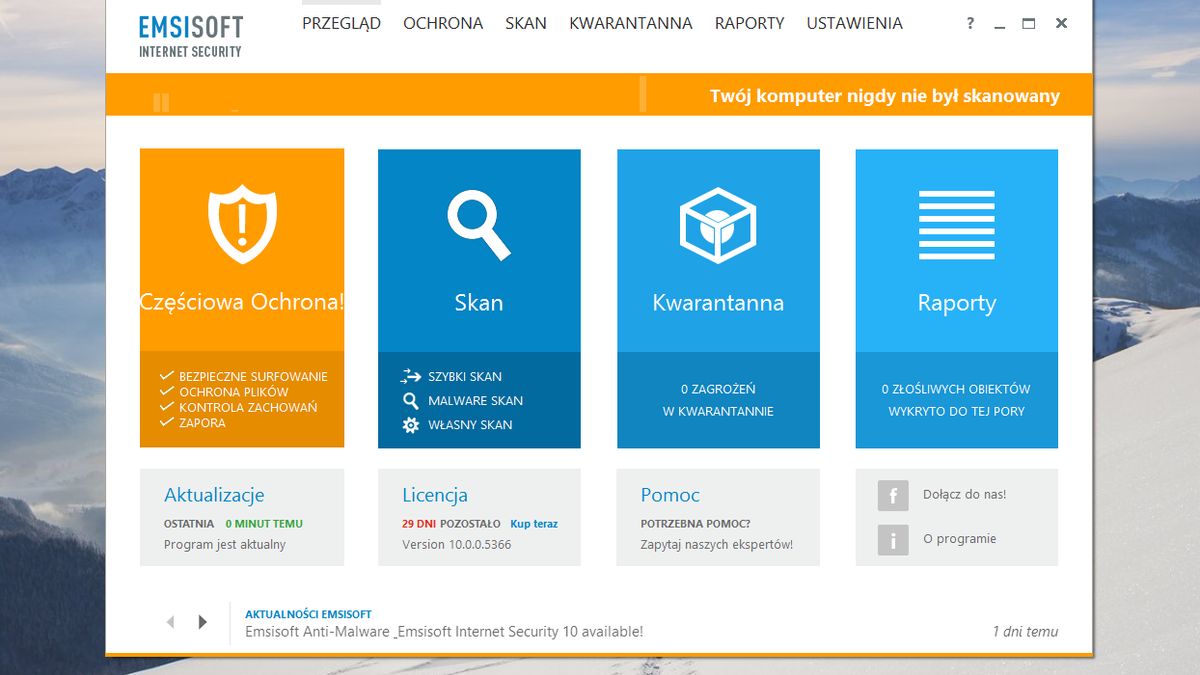Click 0 złośliwych obiektów wykryto text

point(957,400)
